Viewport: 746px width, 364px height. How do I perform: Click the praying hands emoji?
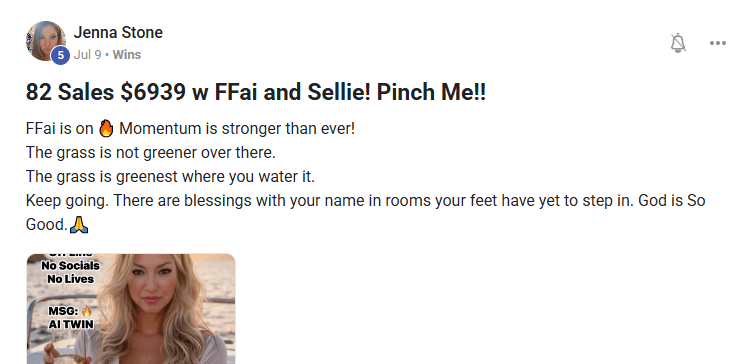tap(79, 224)
